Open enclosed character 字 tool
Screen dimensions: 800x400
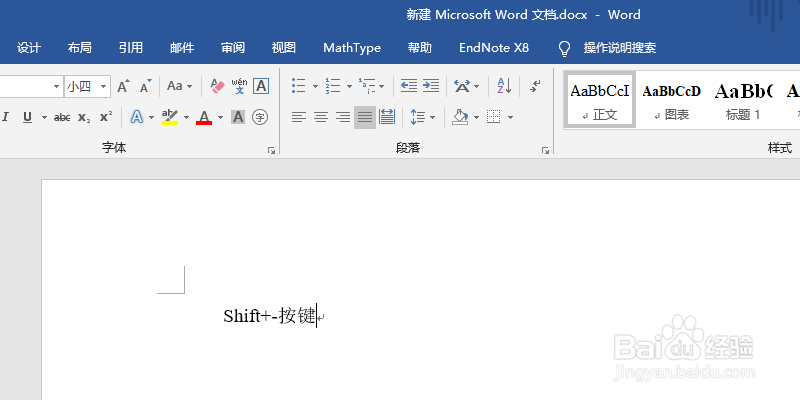(260, 117)
